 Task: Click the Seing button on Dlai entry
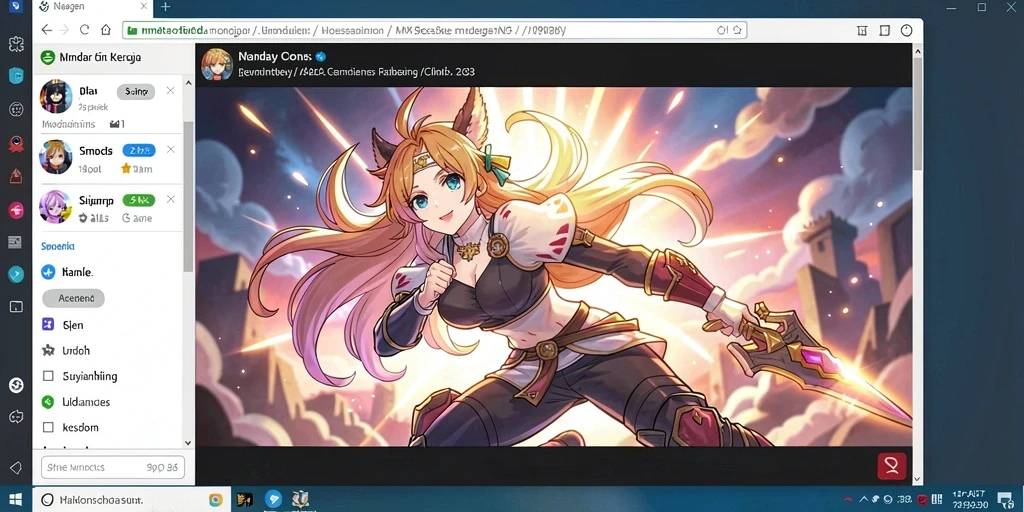pyautogui.click(x=136, y=91)
